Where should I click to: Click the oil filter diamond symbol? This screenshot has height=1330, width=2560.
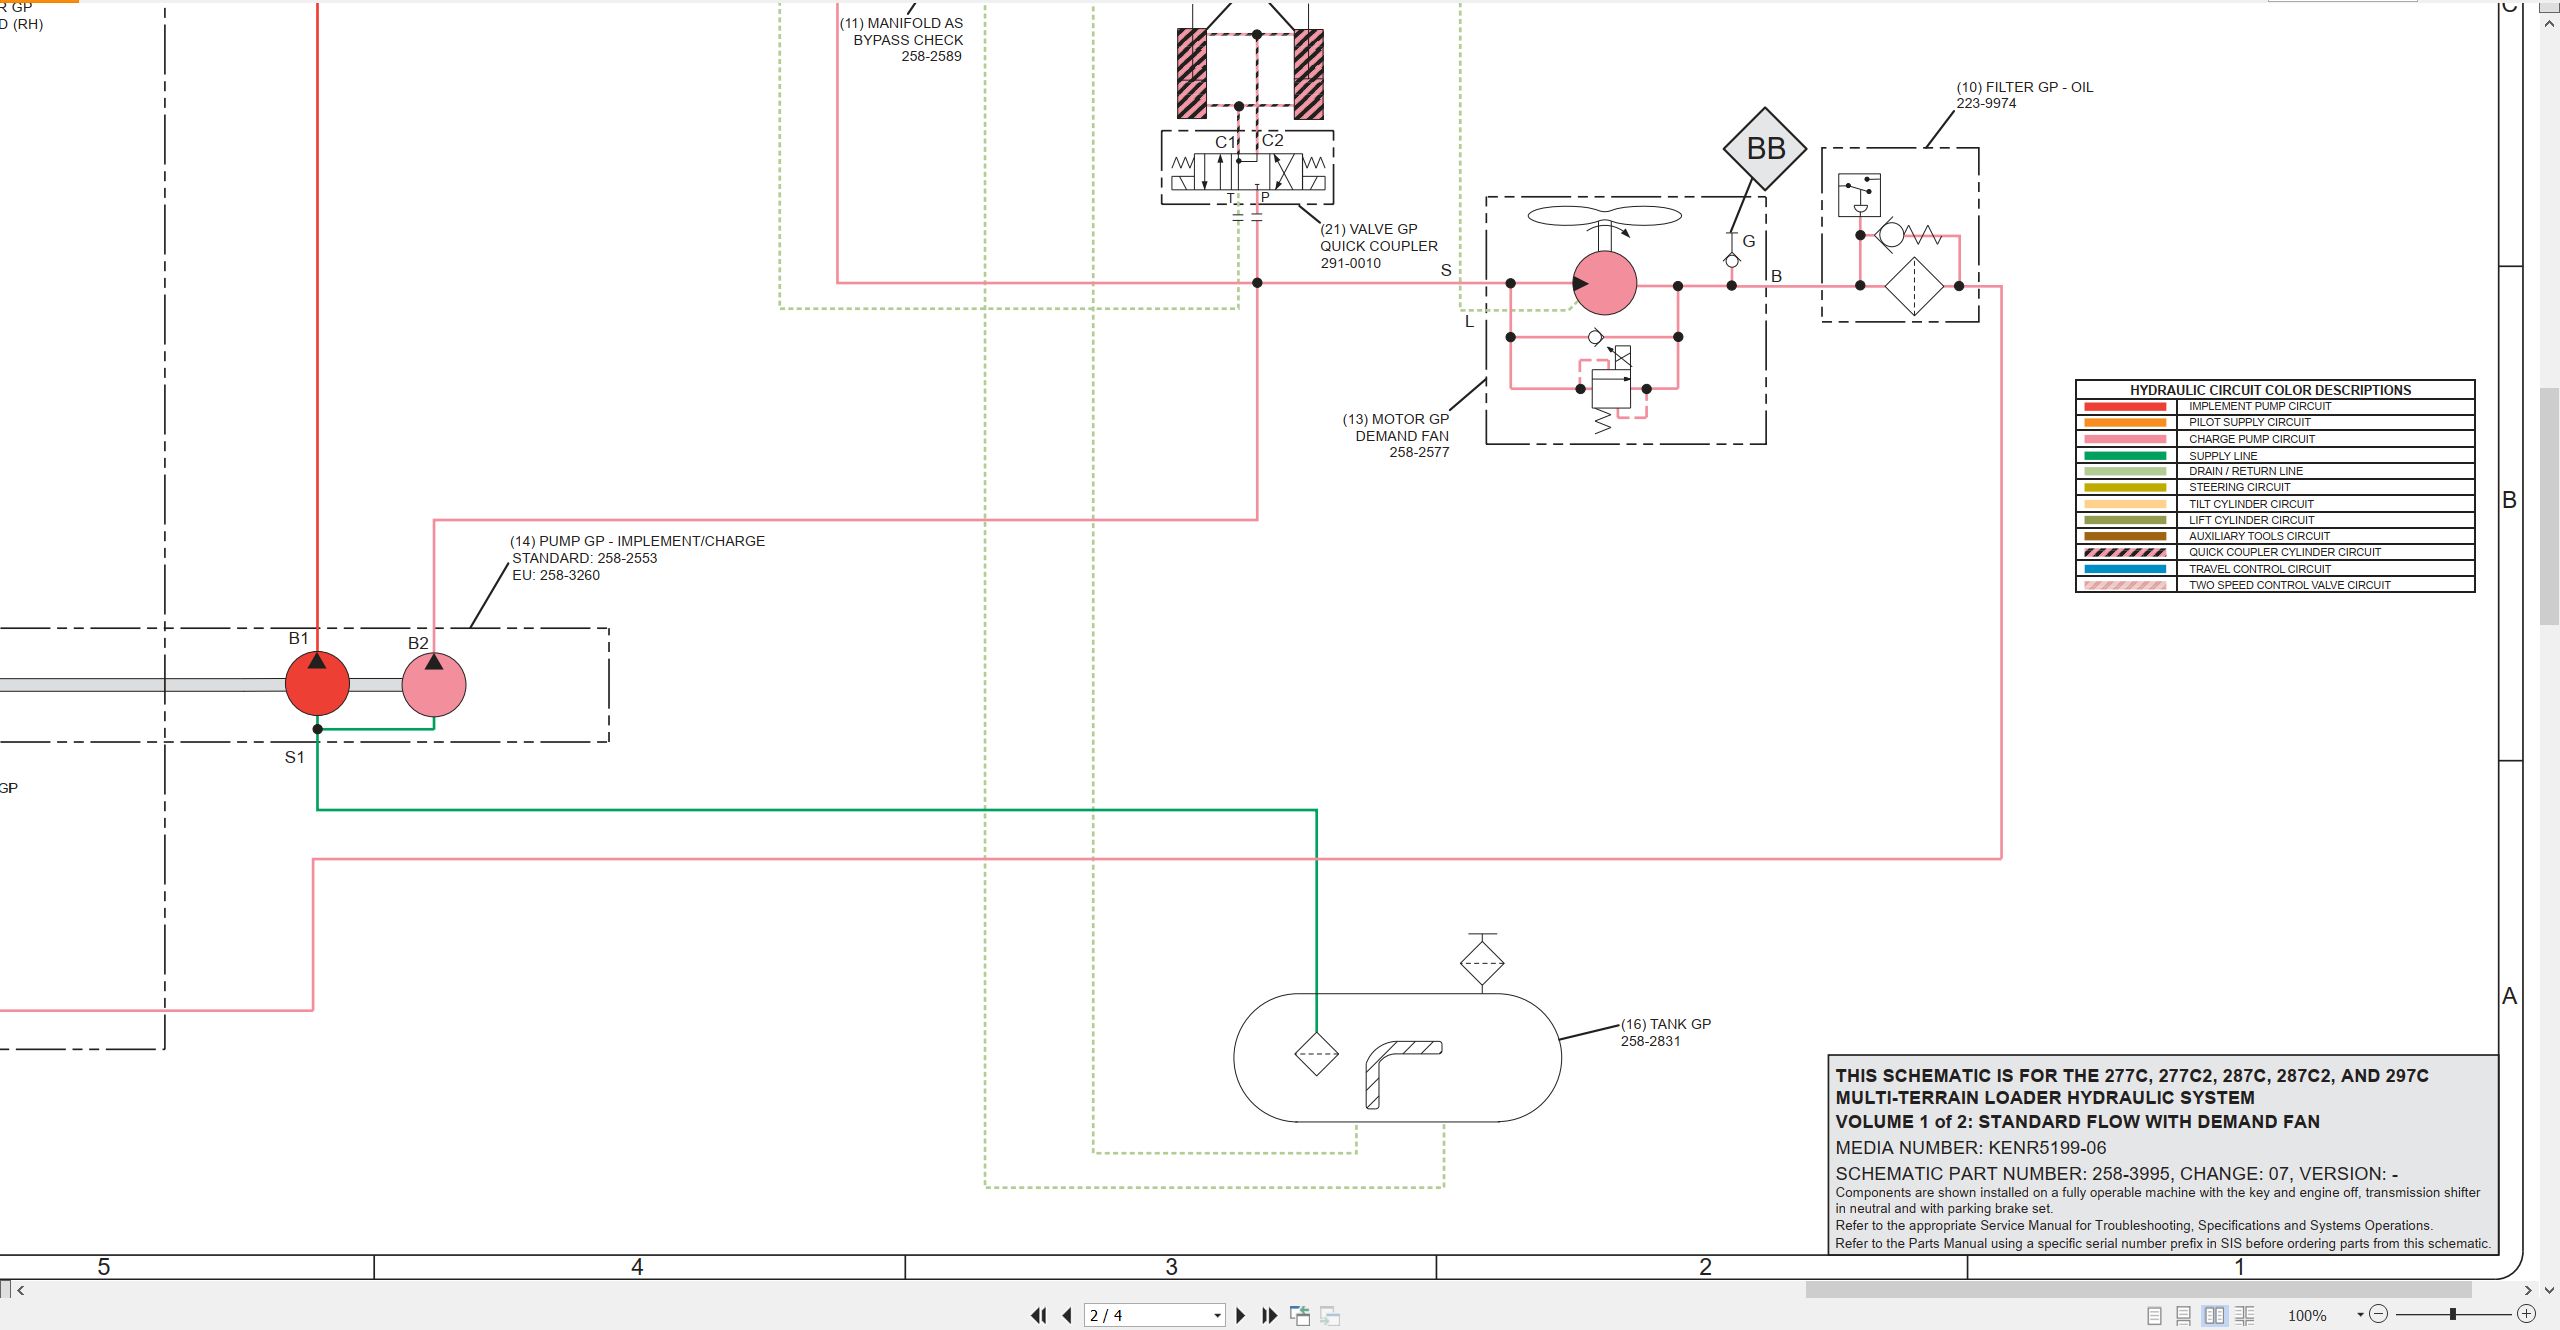pos(1914,286)
